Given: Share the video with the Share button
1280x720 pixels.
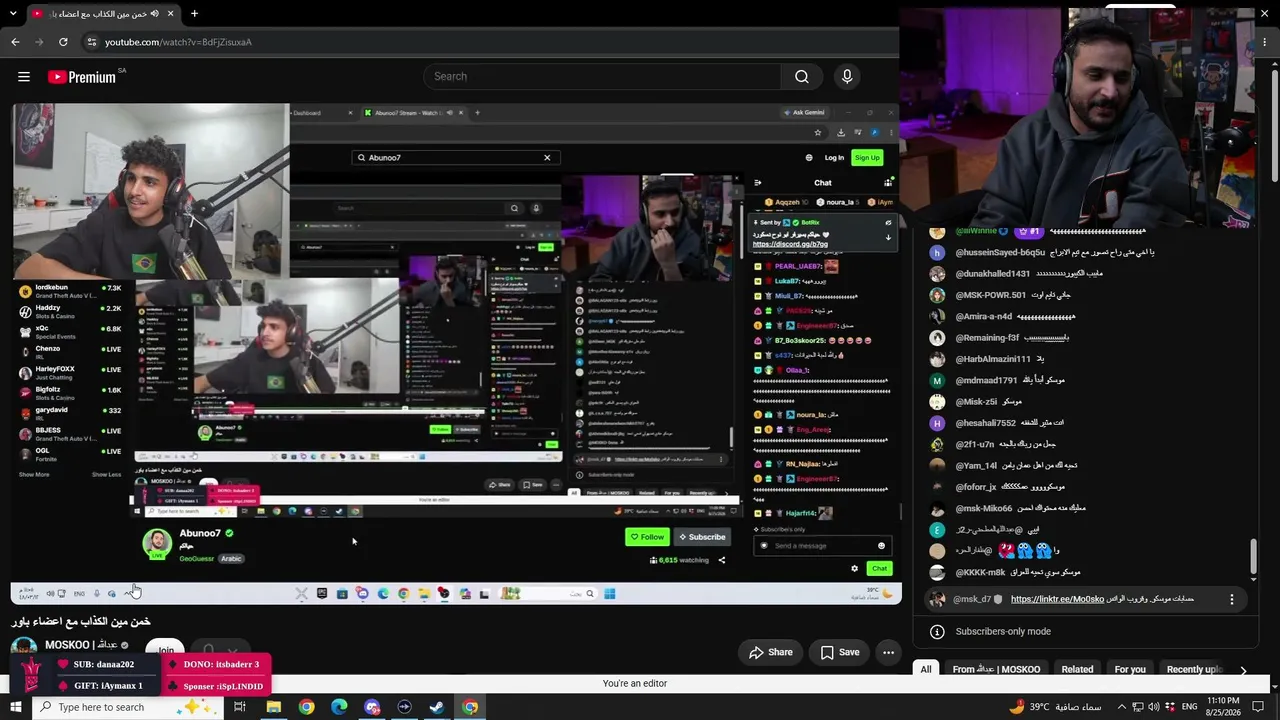Looking at the screenshot, I should 771,652.
